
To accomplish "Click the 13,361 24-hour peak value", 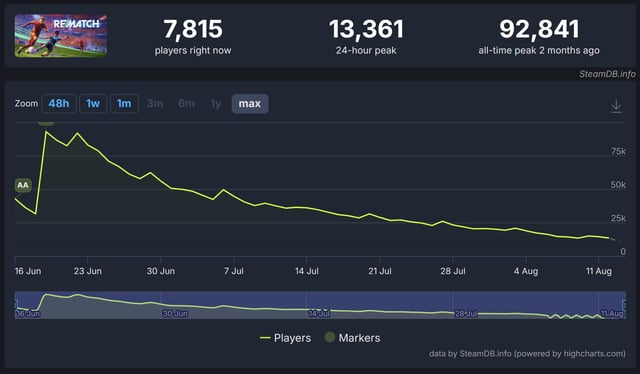I will (x=366, y=29).
